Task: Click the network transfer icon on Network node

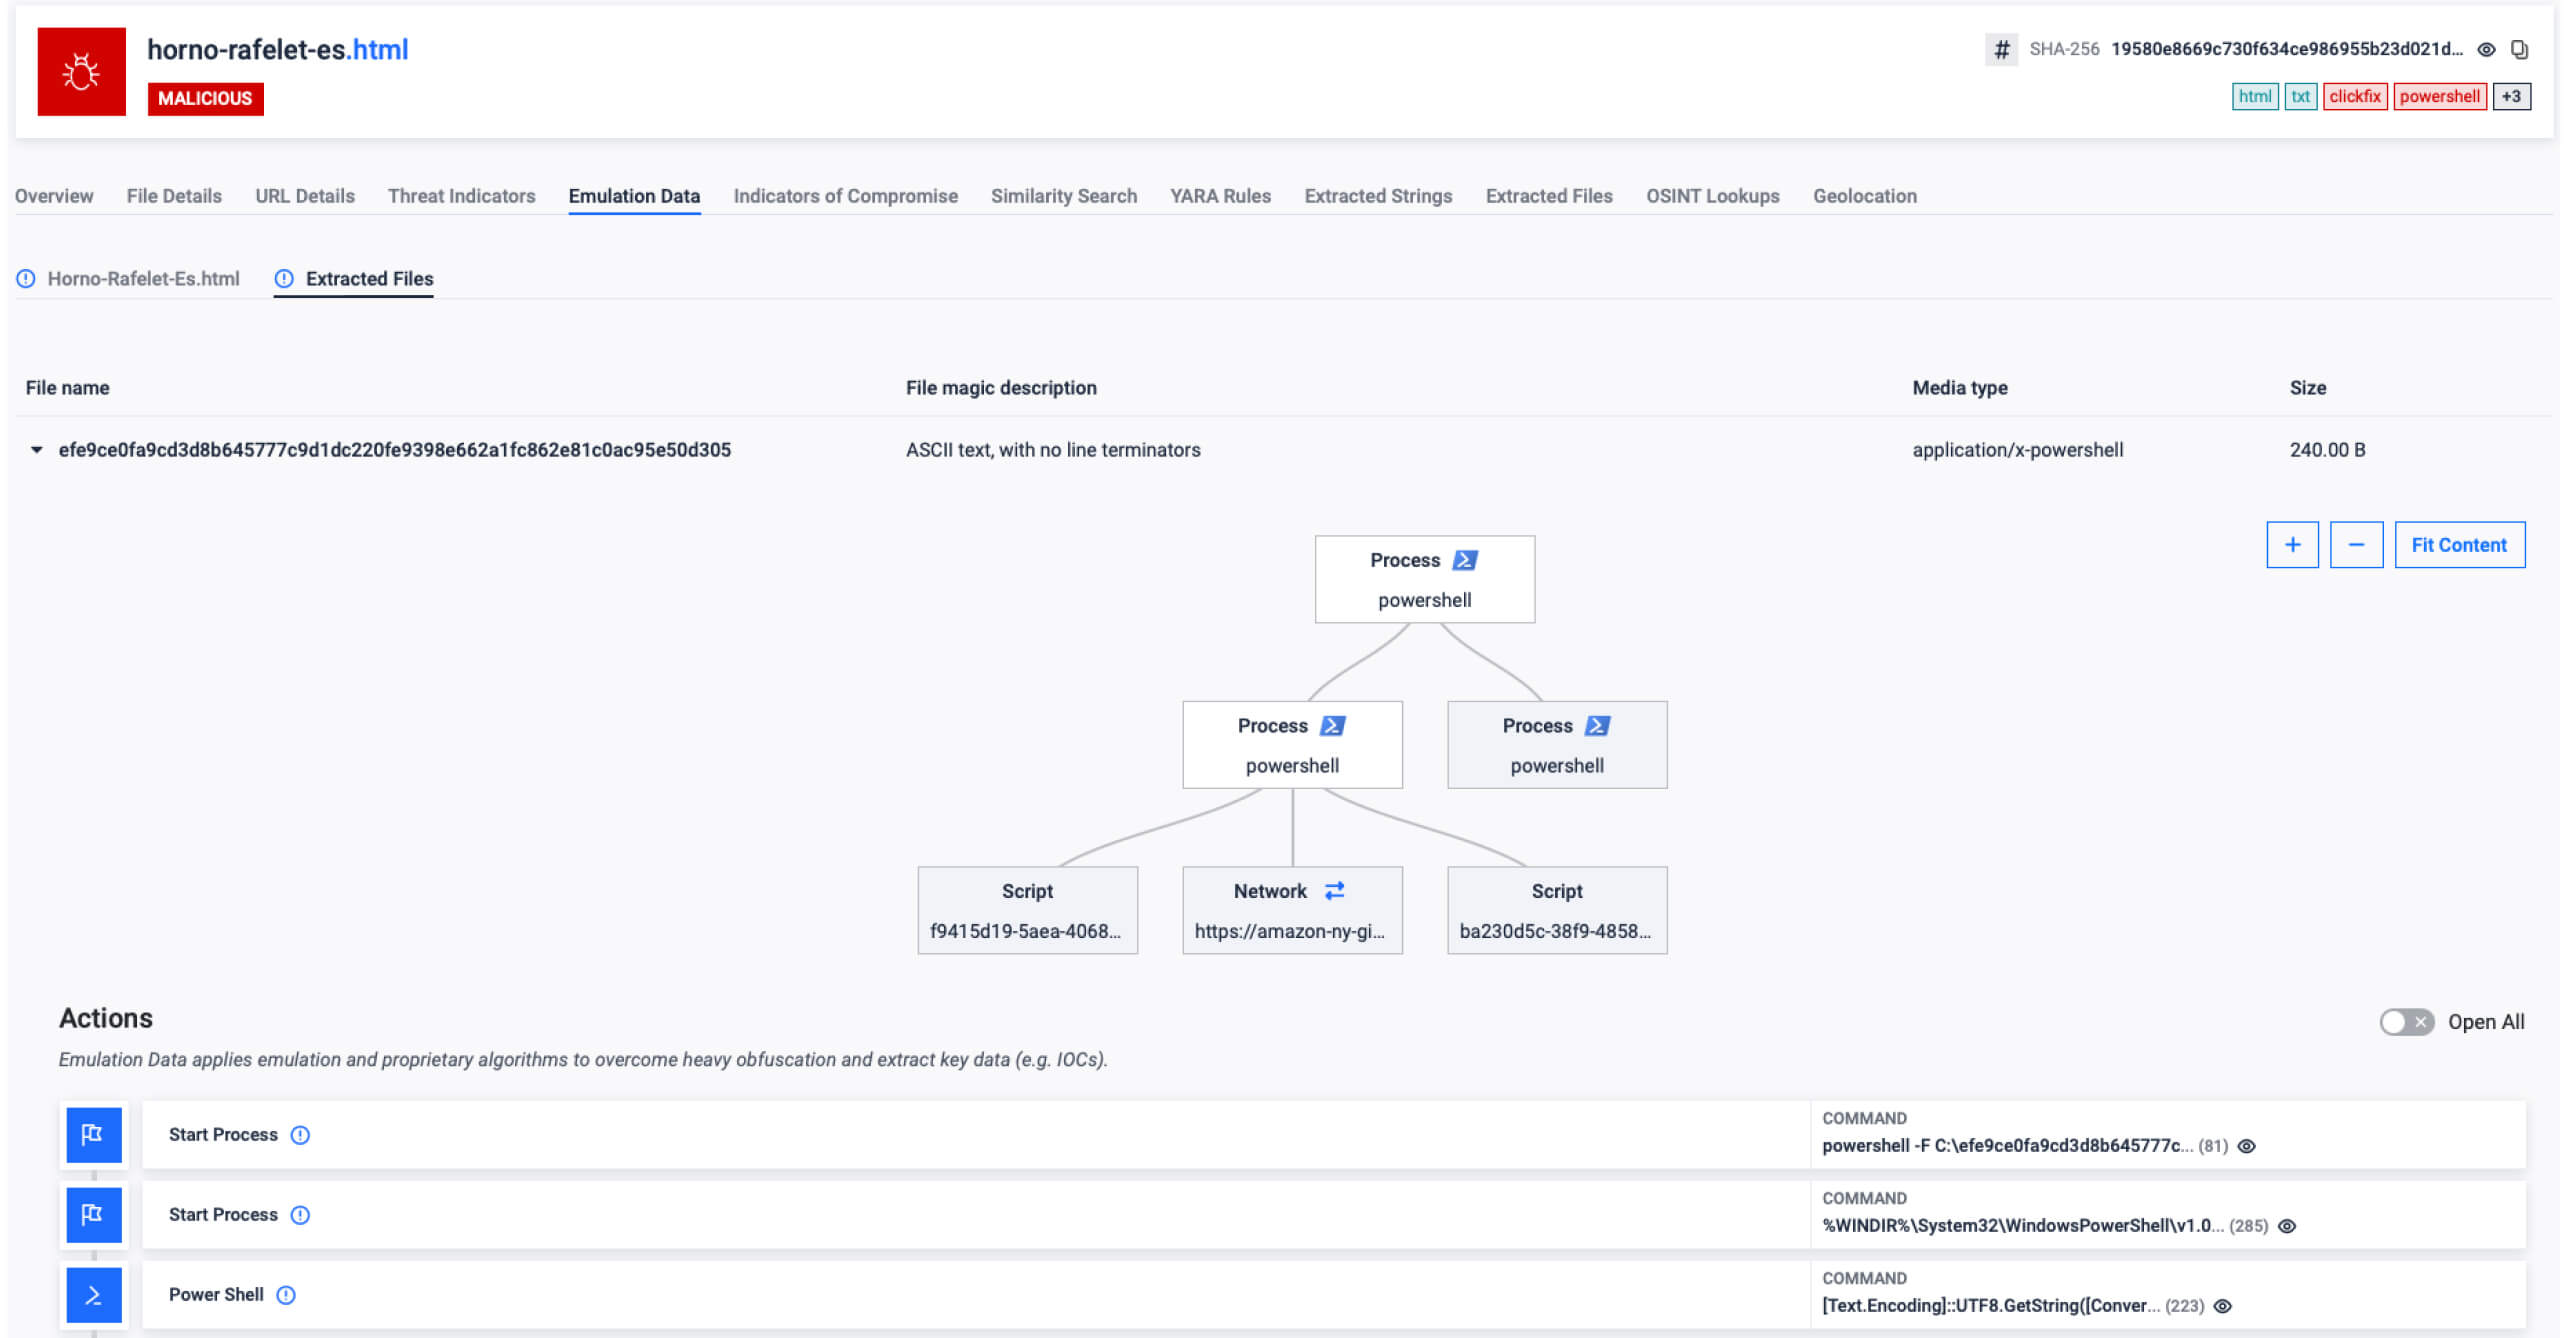Action: (1333, 890)
